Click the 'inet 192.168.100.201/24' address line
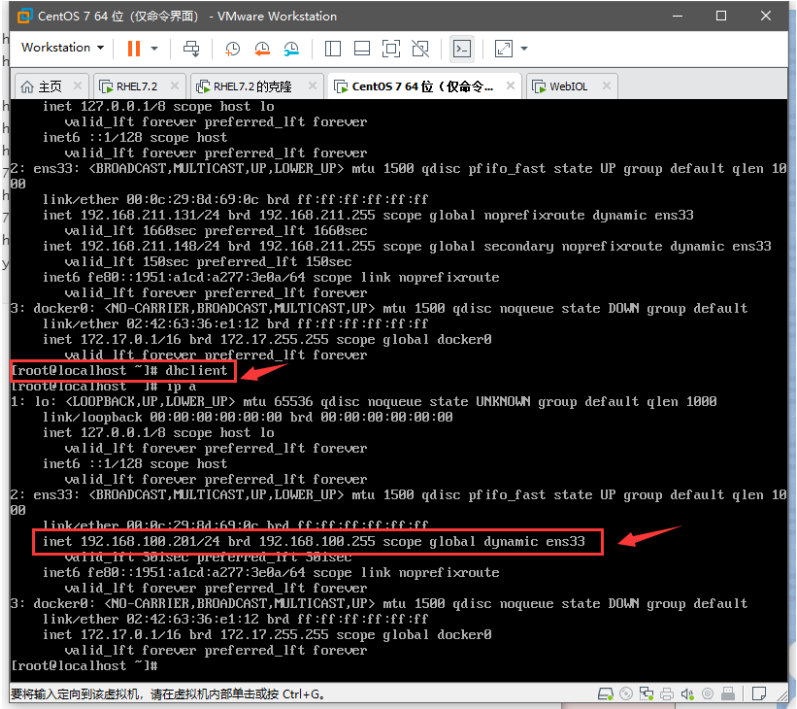Screen dimensions: 797x709 point(314,542)
